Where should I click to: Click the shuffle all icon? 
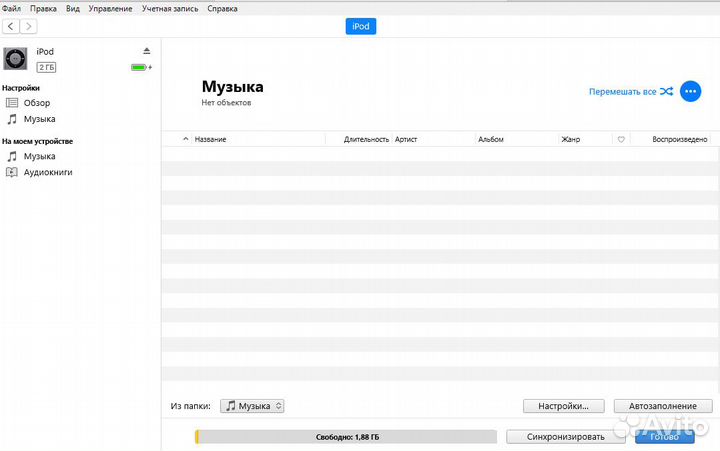tap(666, 91)
